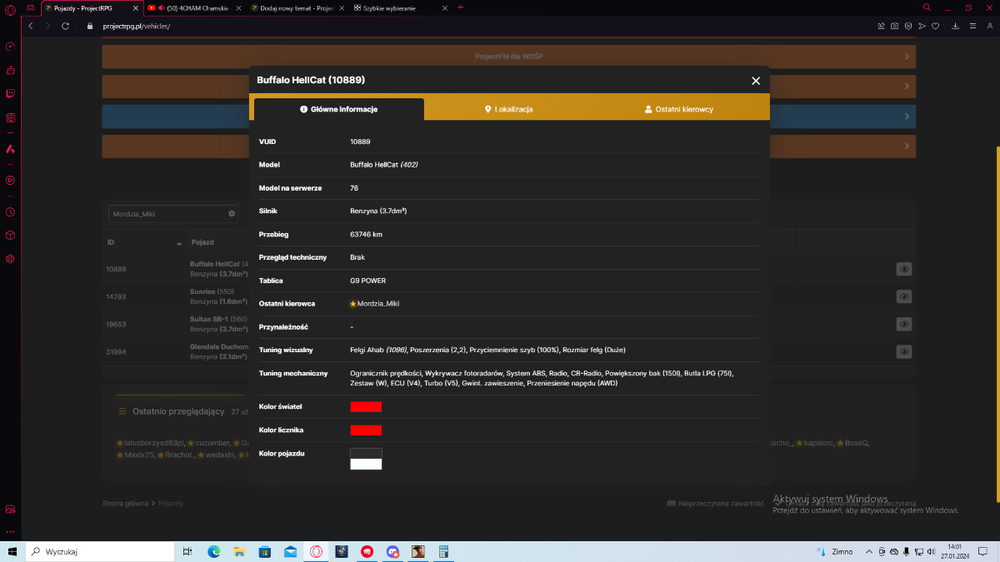Click the Kolor licznika red swatch
This screenshot has width=1000, height=562.
(x=366, y=431)
